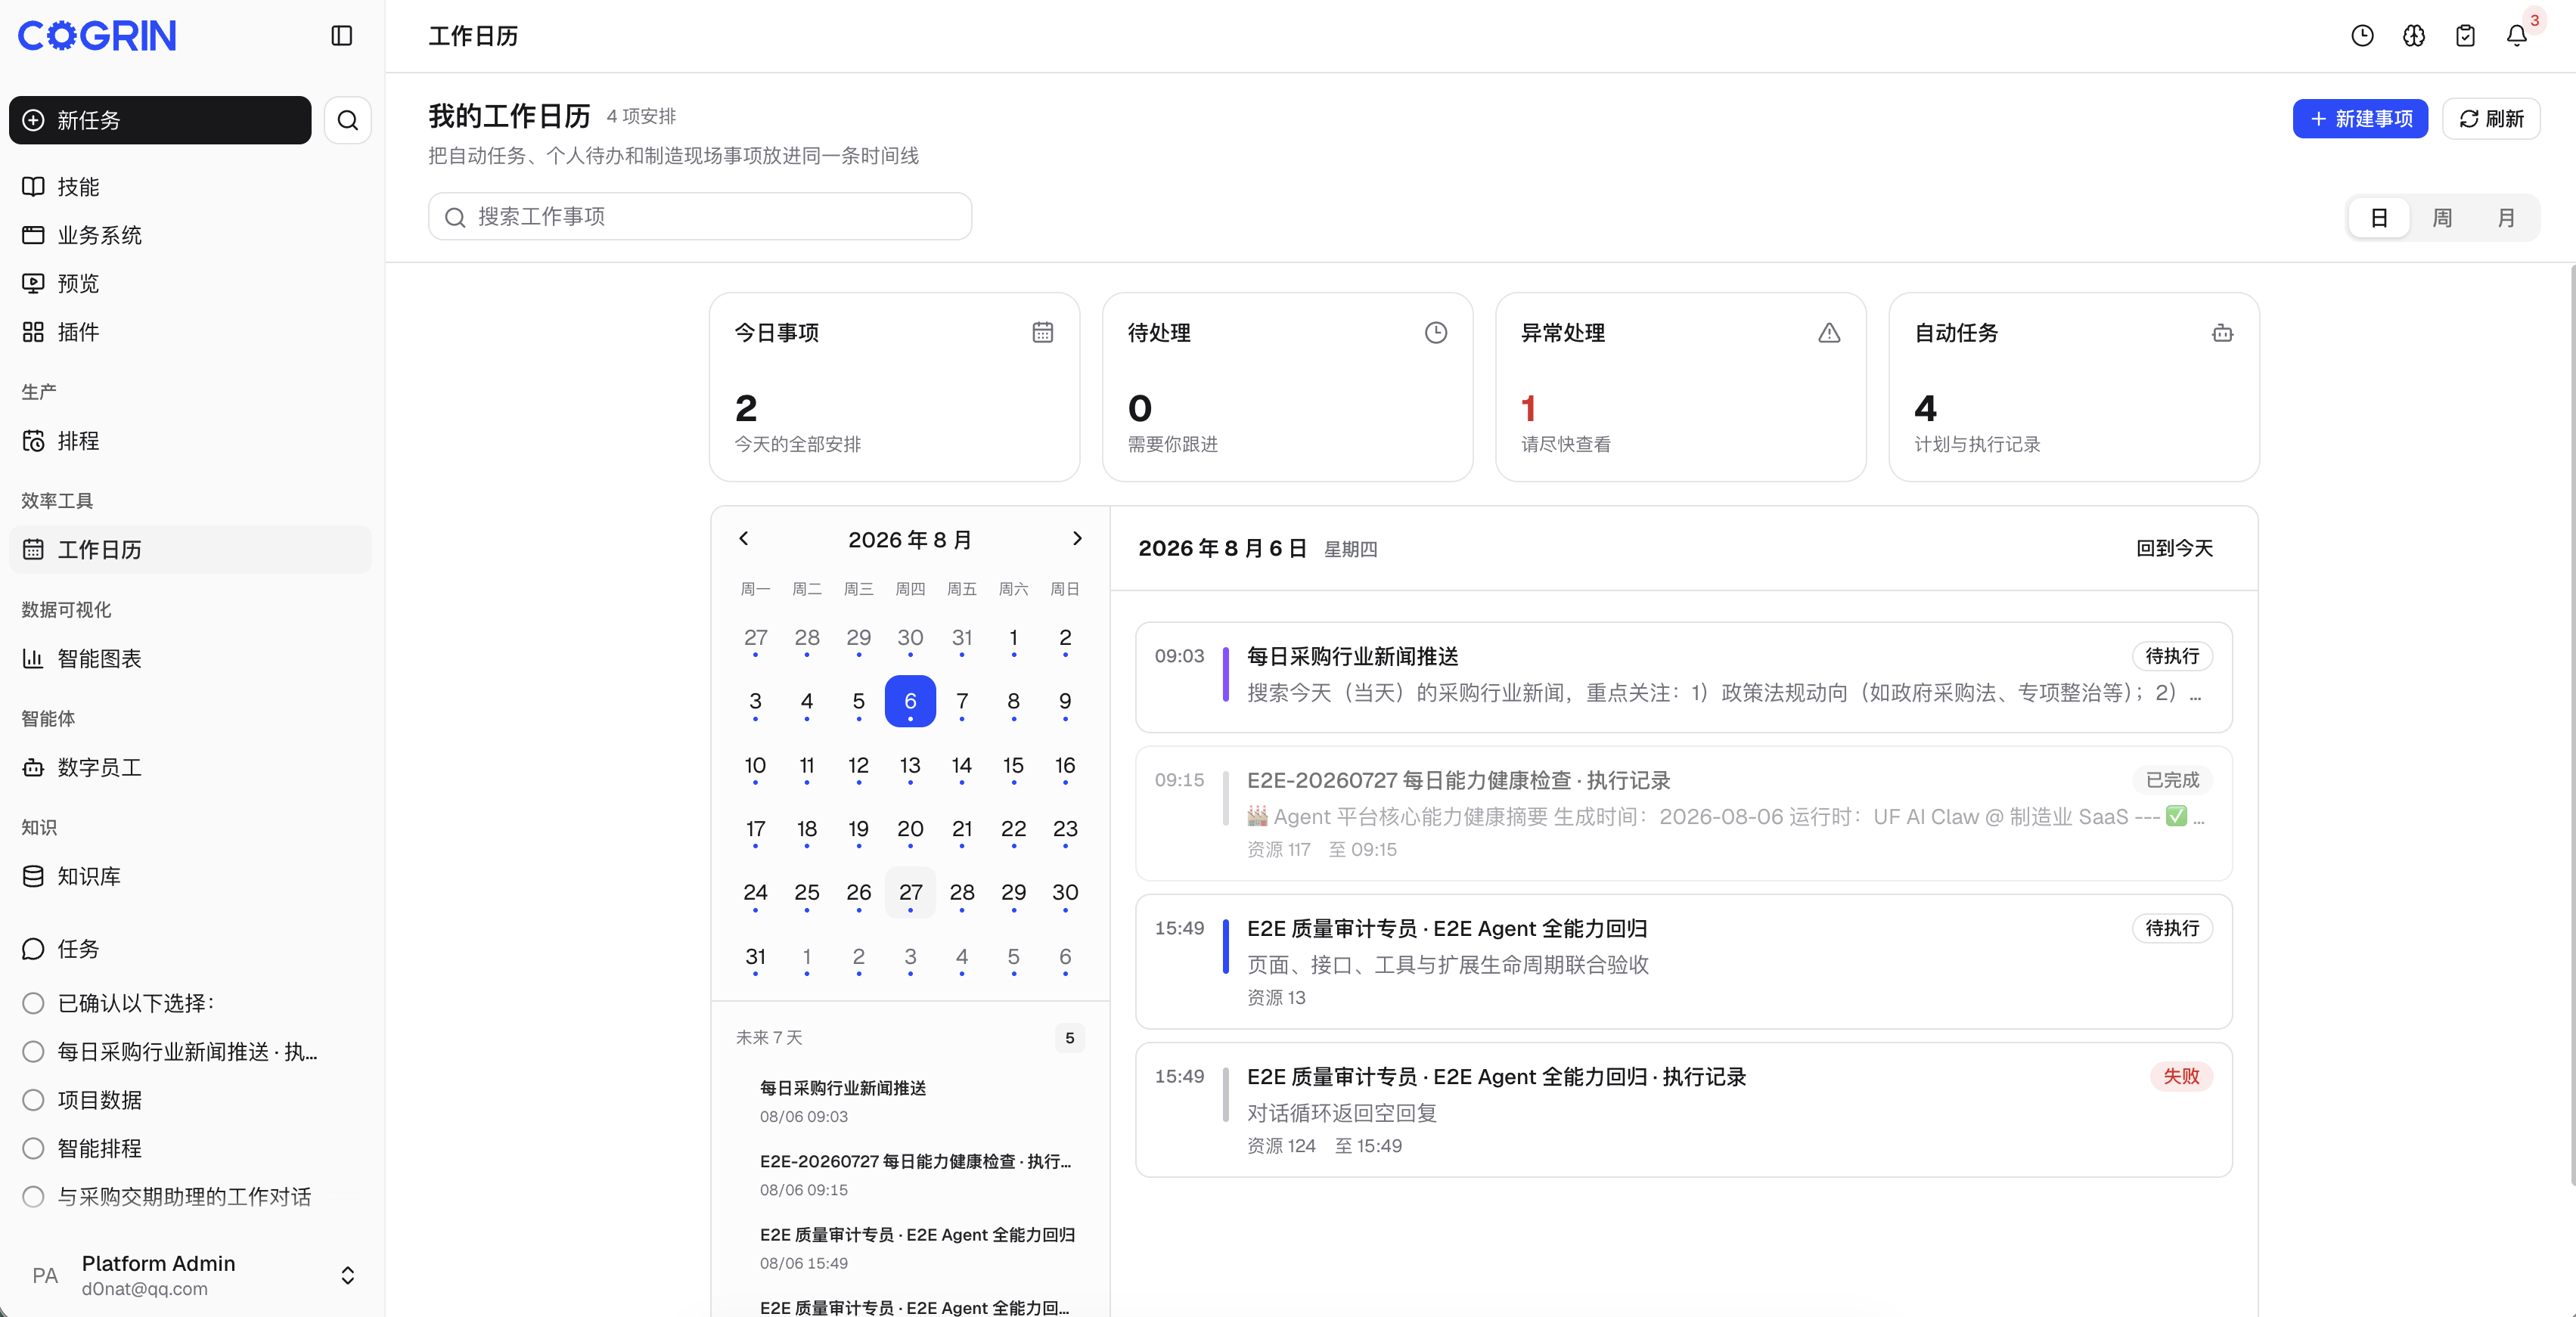Image resolution: width=2576 pixels, height=1317 pixels.
Task: Click the 新任务 button
Action: (160, 120)
